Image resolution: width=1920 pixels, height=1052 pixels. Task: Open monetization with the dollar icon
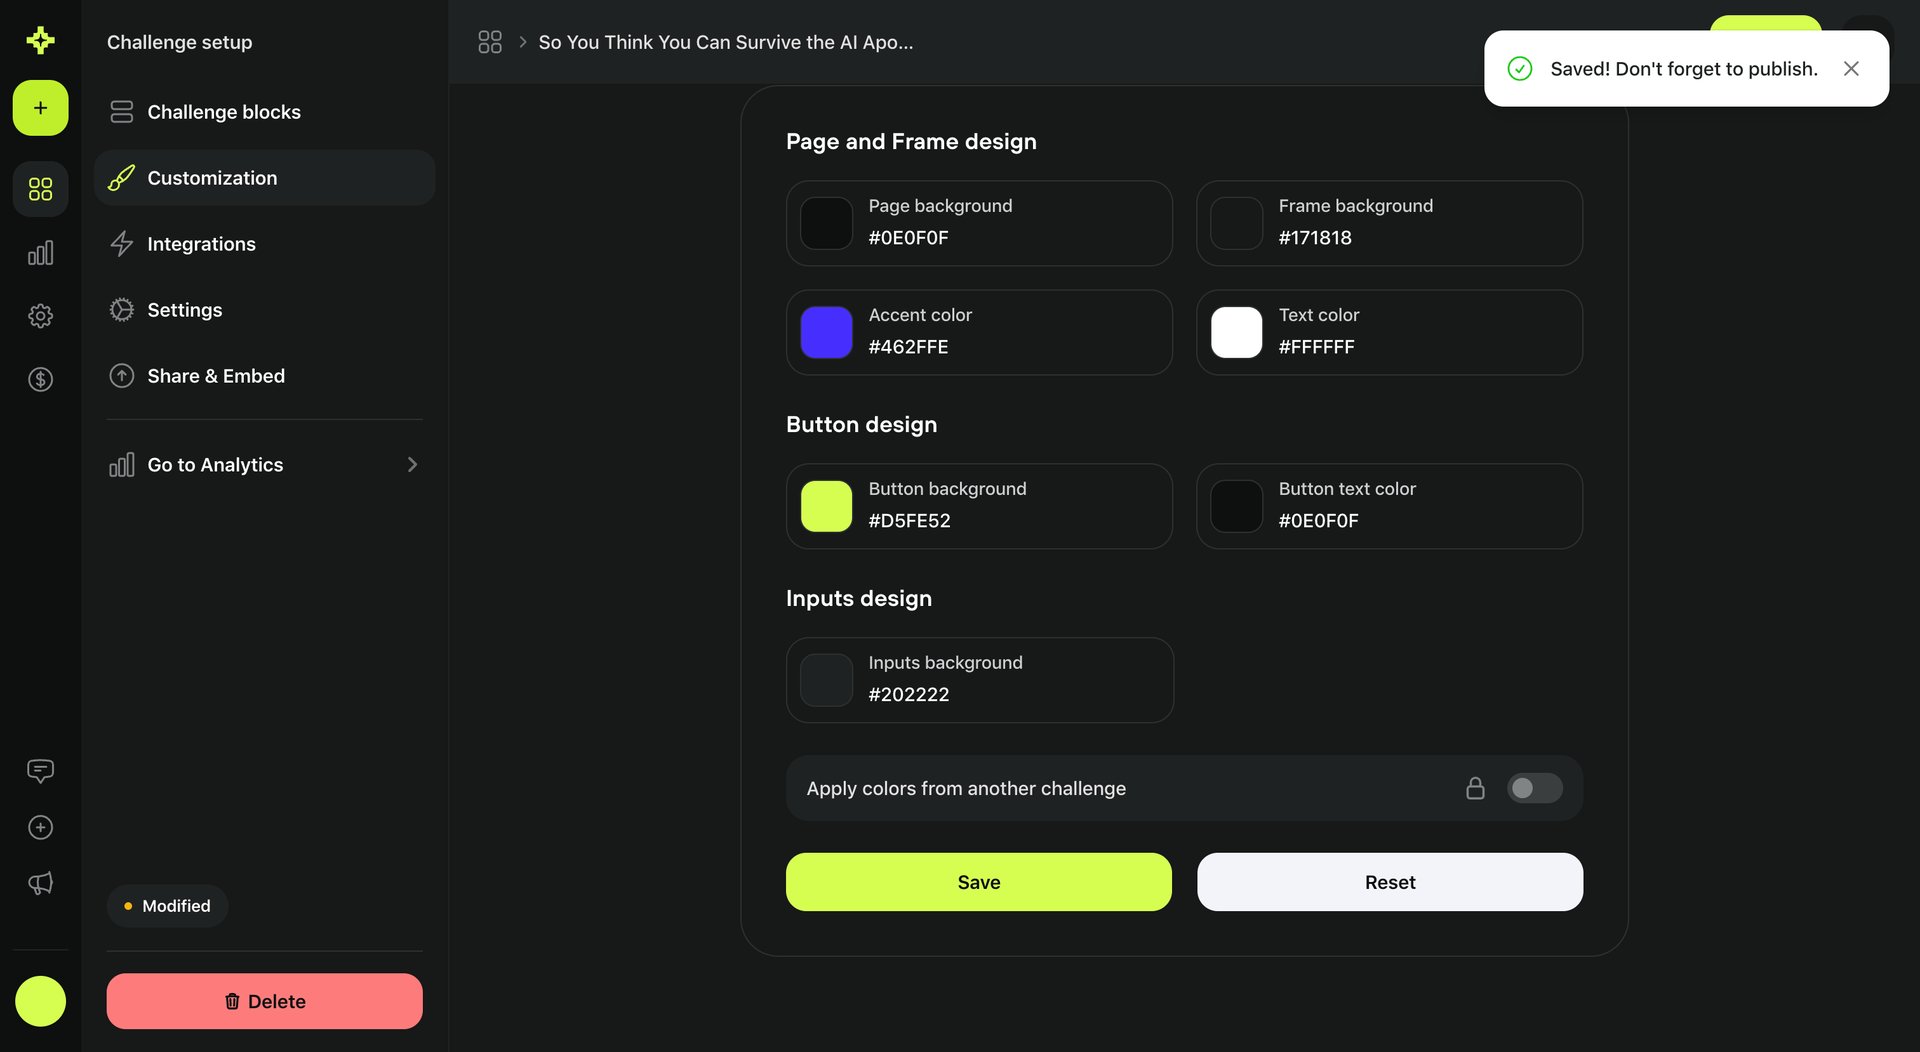tap(40, 379)
